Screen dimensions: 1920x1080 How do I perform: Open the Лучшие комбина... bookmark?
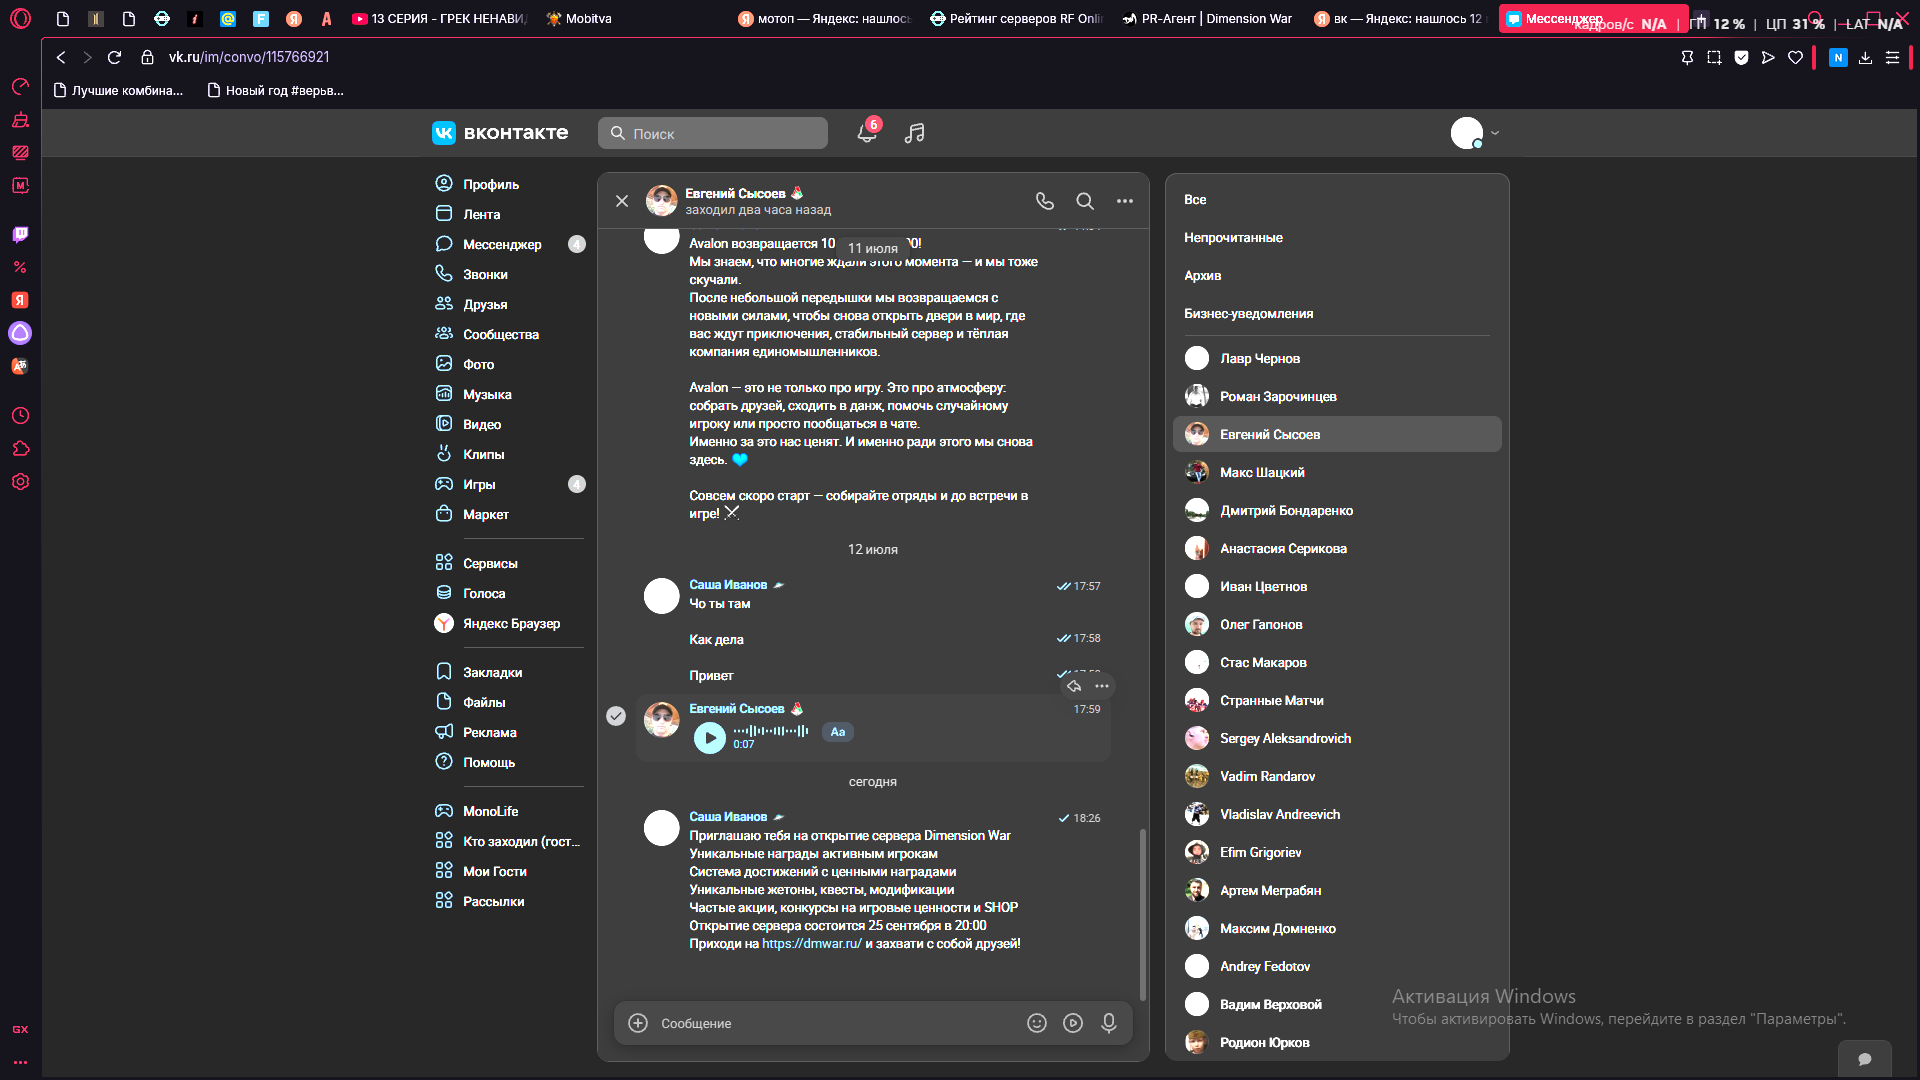point(118,91)
